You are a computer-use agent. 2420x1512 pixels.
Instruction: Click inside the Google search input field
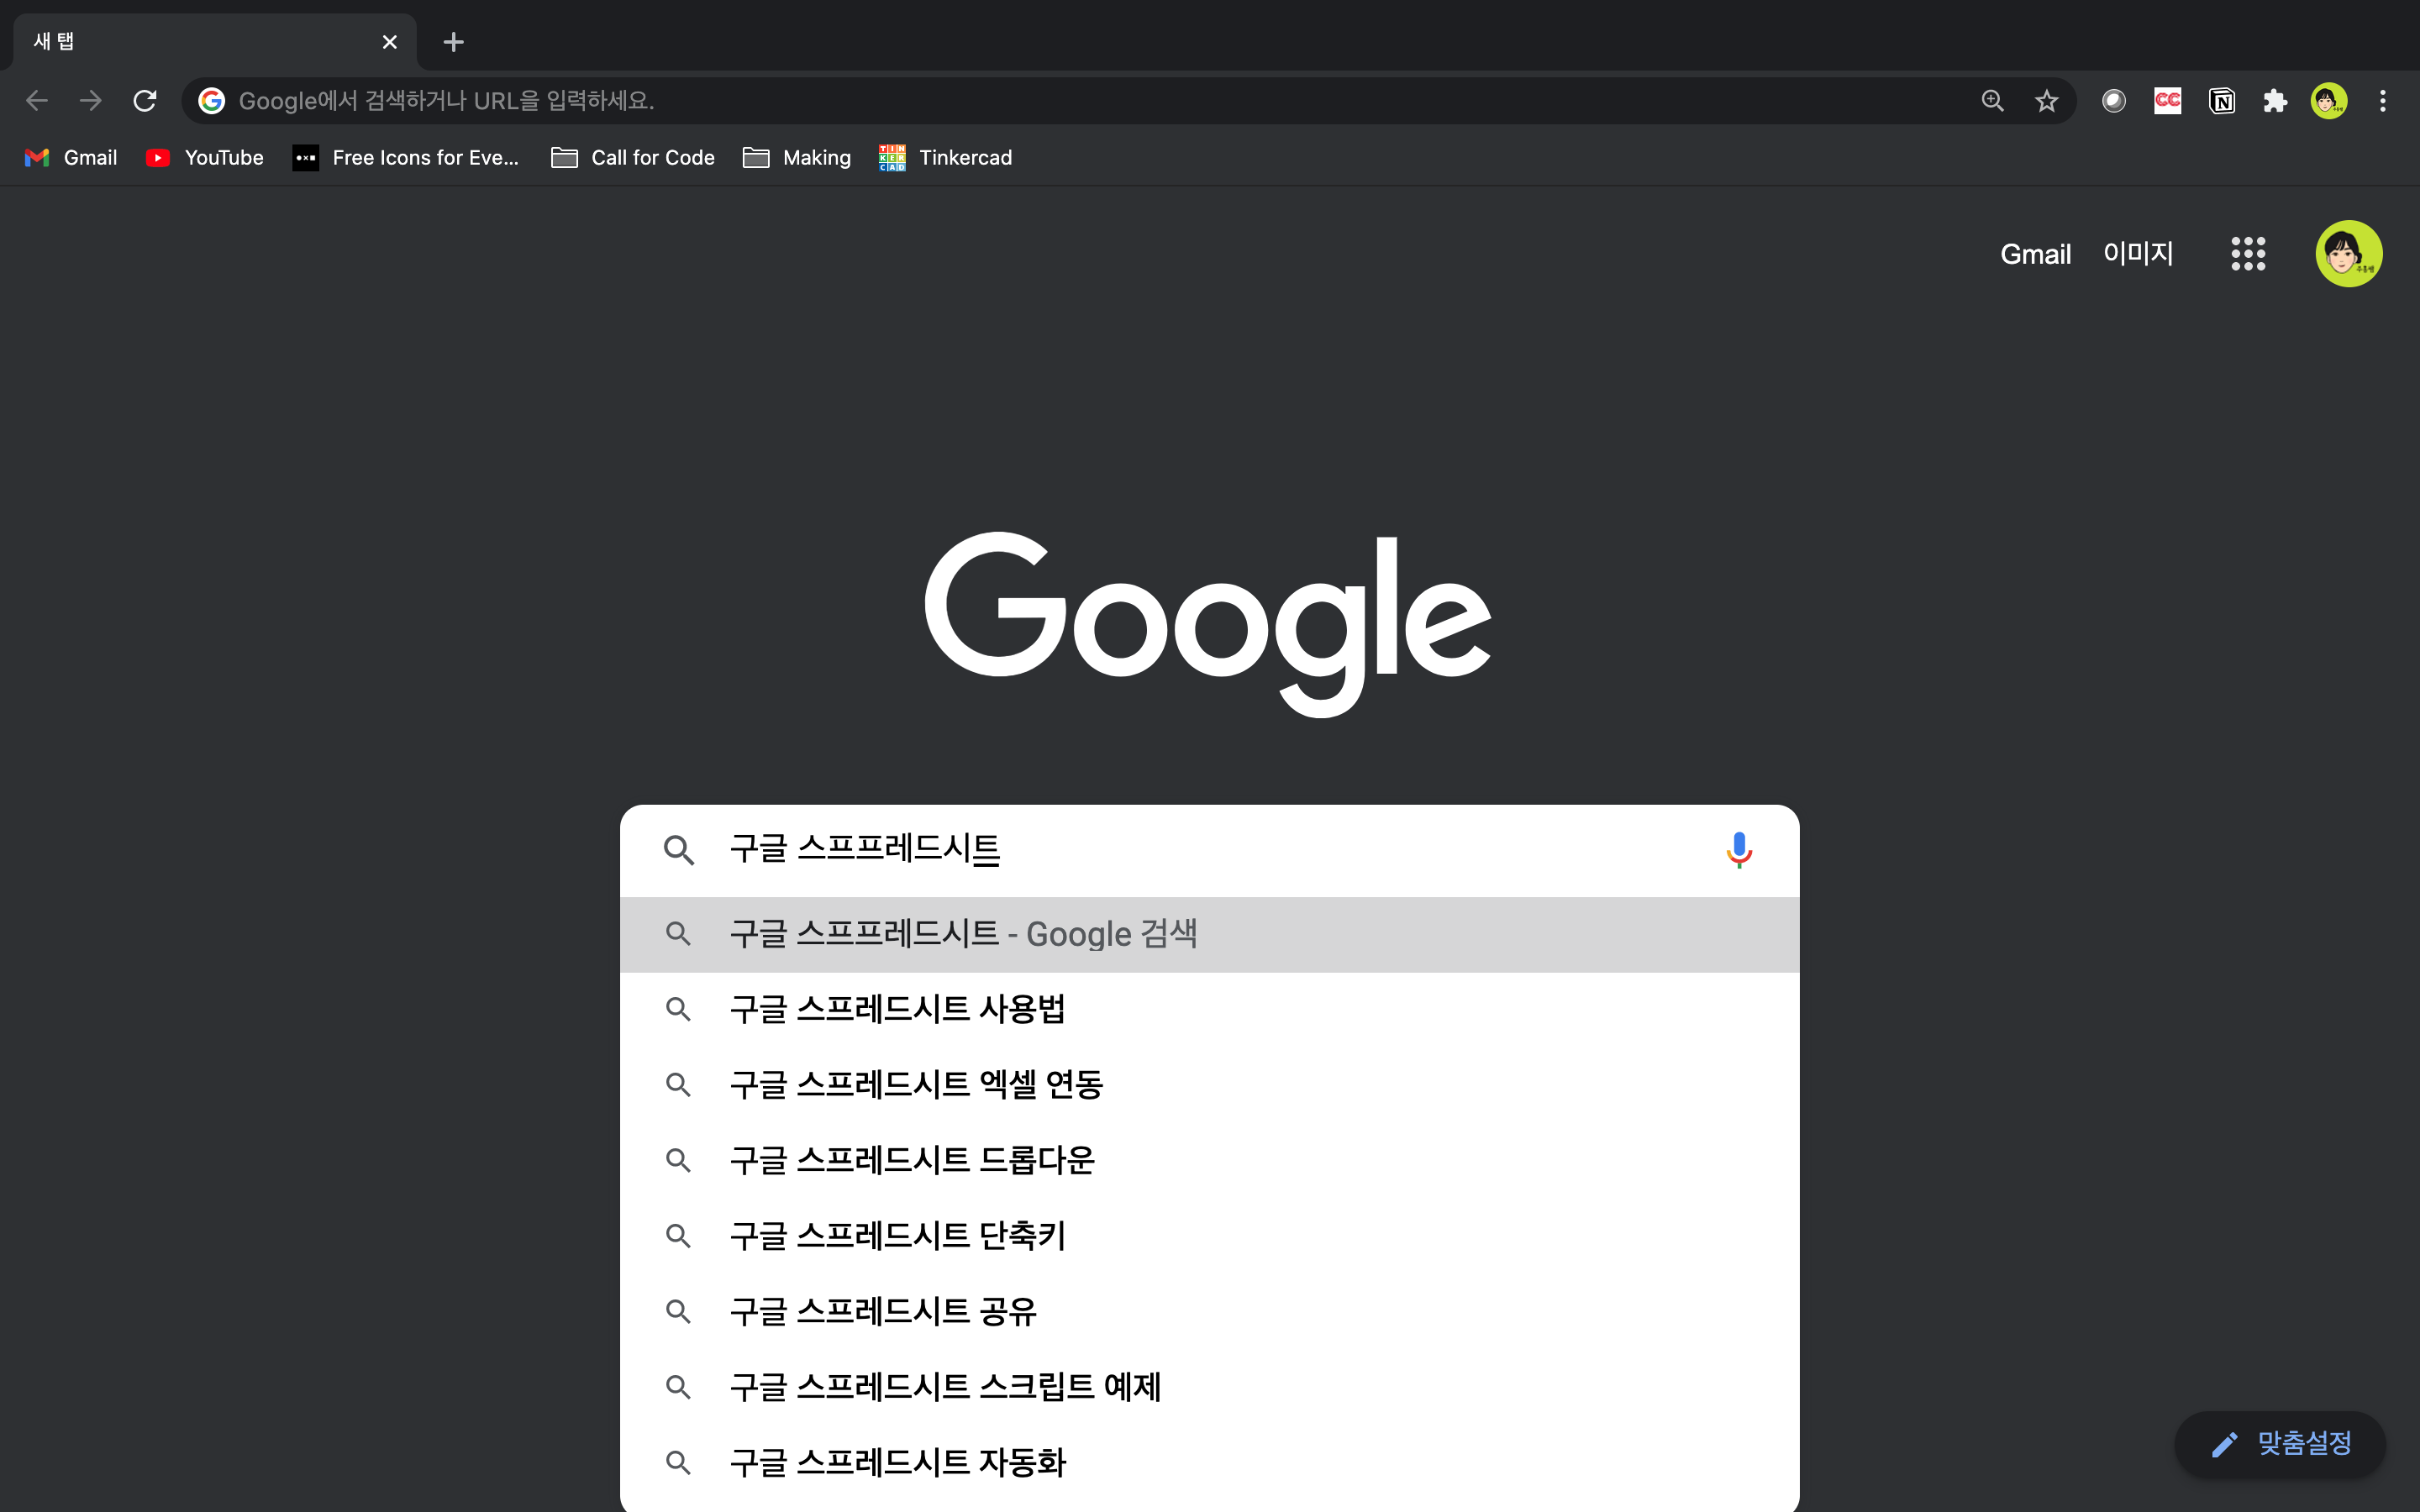[1200, 849]
